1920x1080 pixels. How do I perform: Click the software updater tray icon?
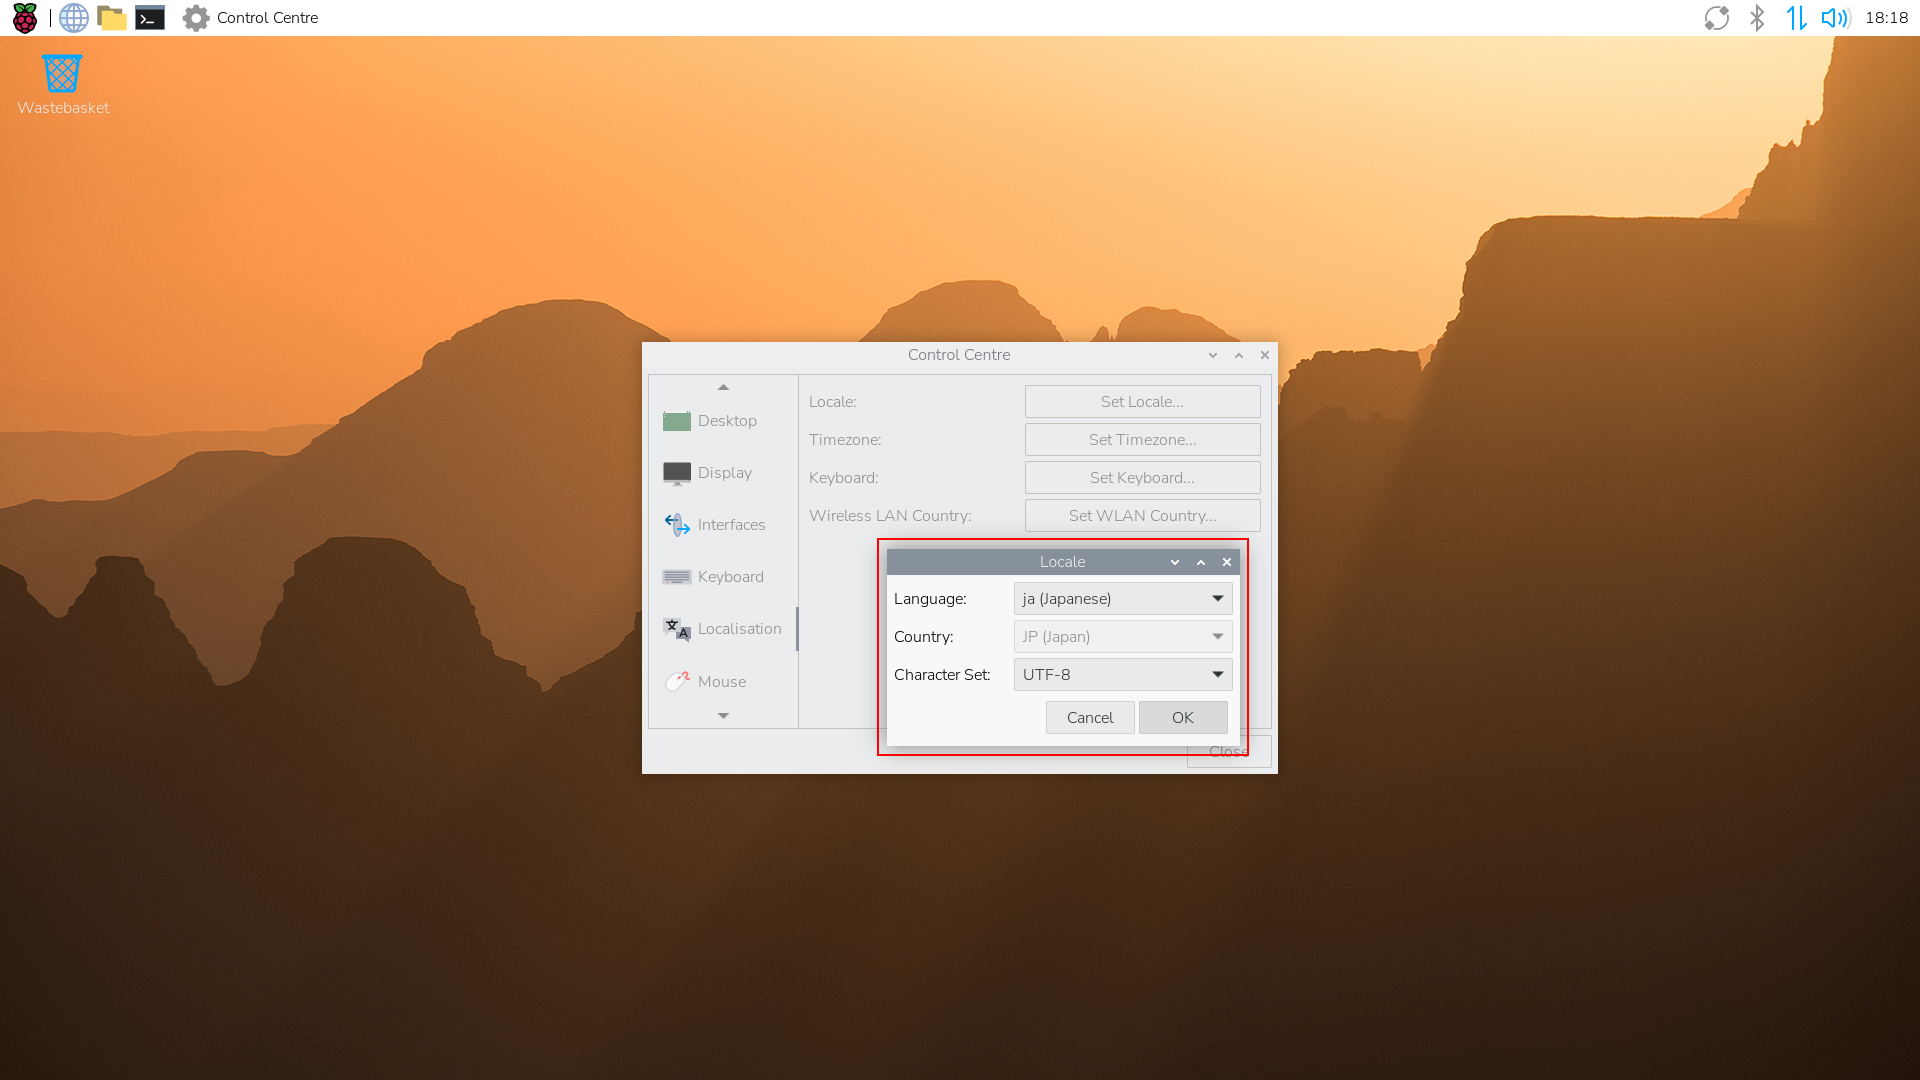pyautogui.click(x=1716, y=18)
